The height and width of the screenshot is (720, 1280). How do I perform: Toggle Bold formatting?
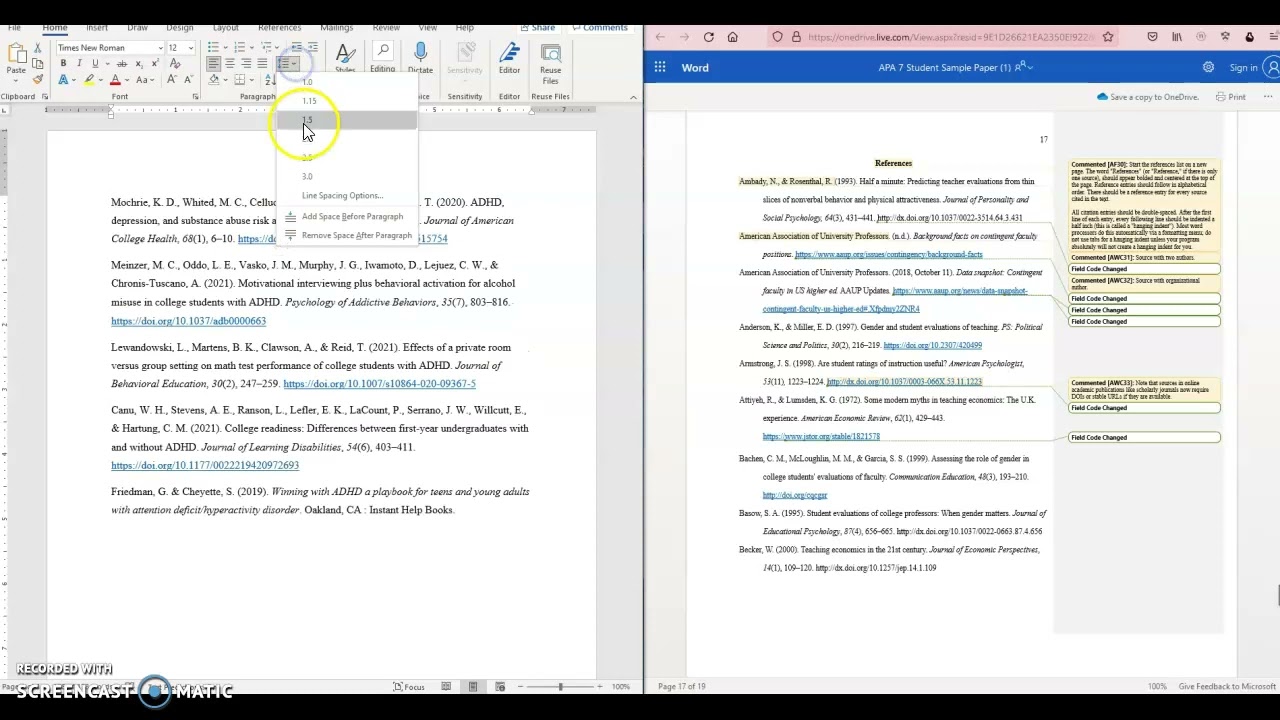pos(63,64)
